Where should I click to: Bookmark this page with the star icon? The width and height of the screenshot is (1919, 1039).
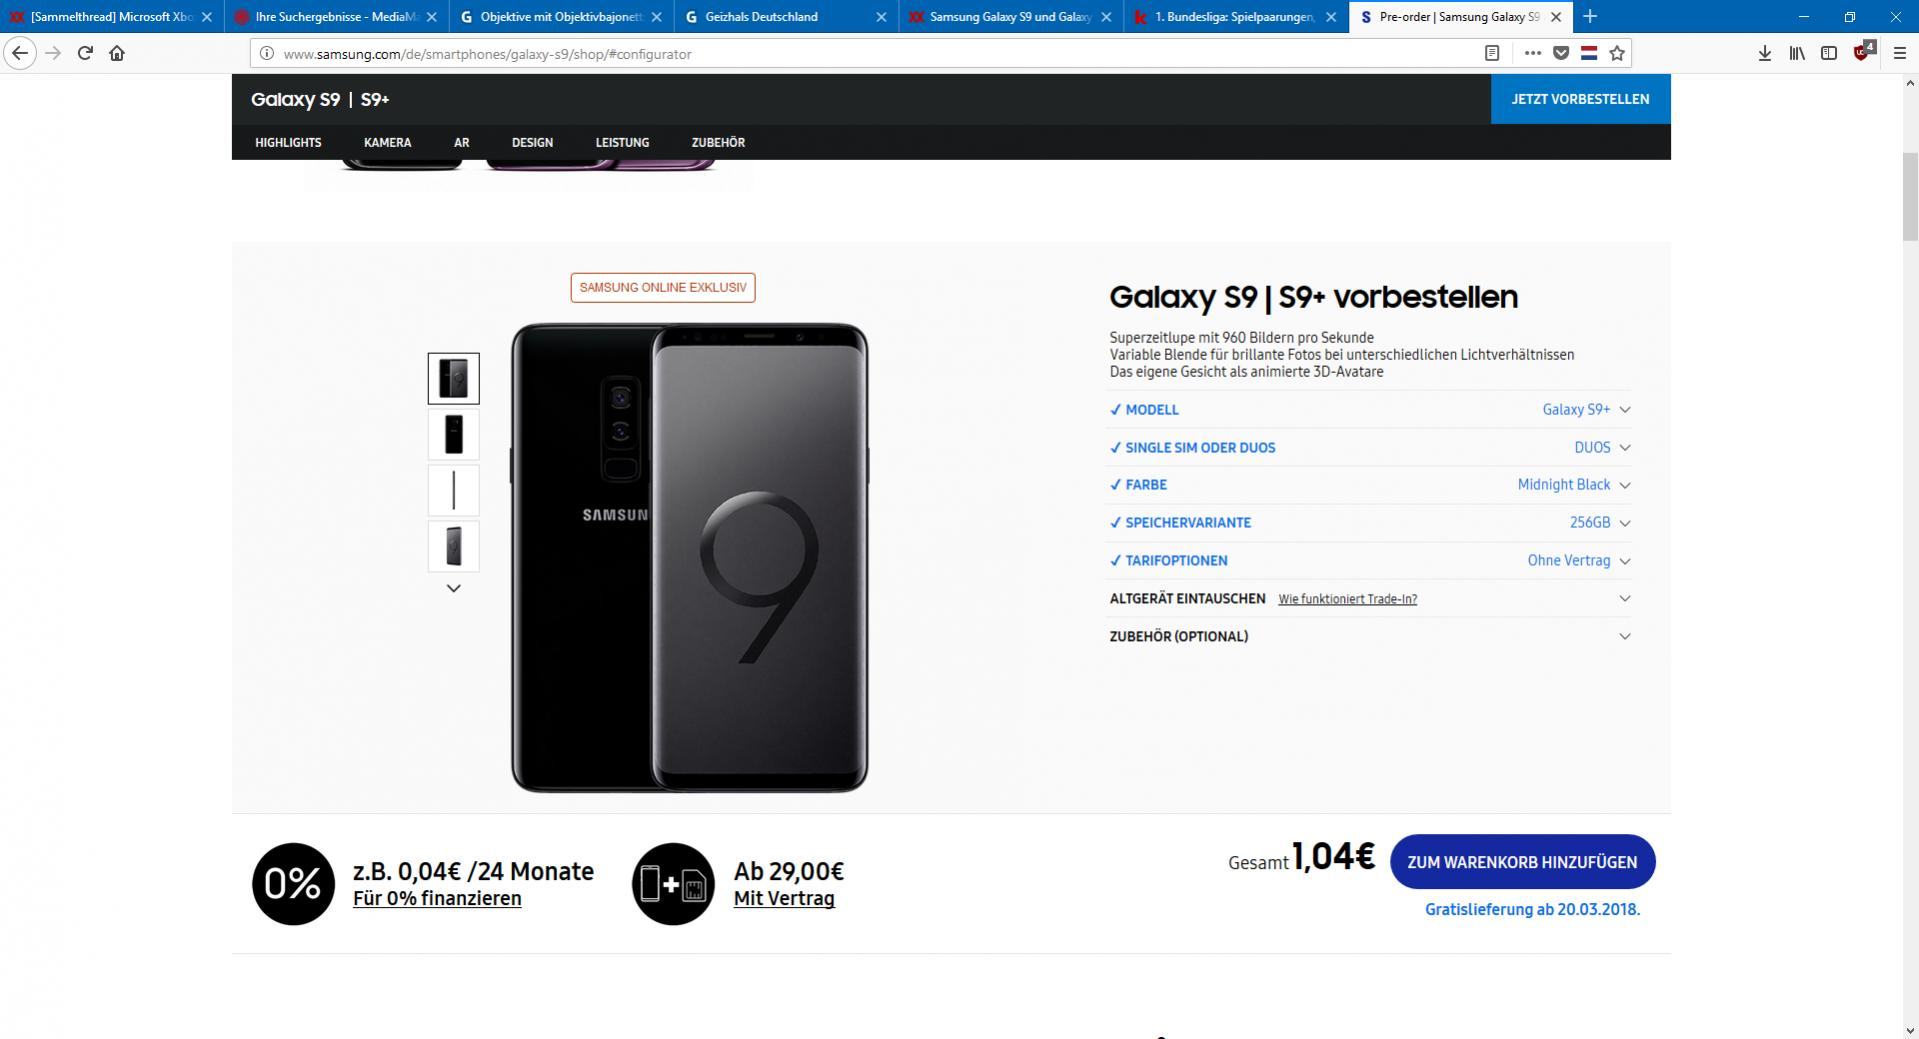[1617, 54]
